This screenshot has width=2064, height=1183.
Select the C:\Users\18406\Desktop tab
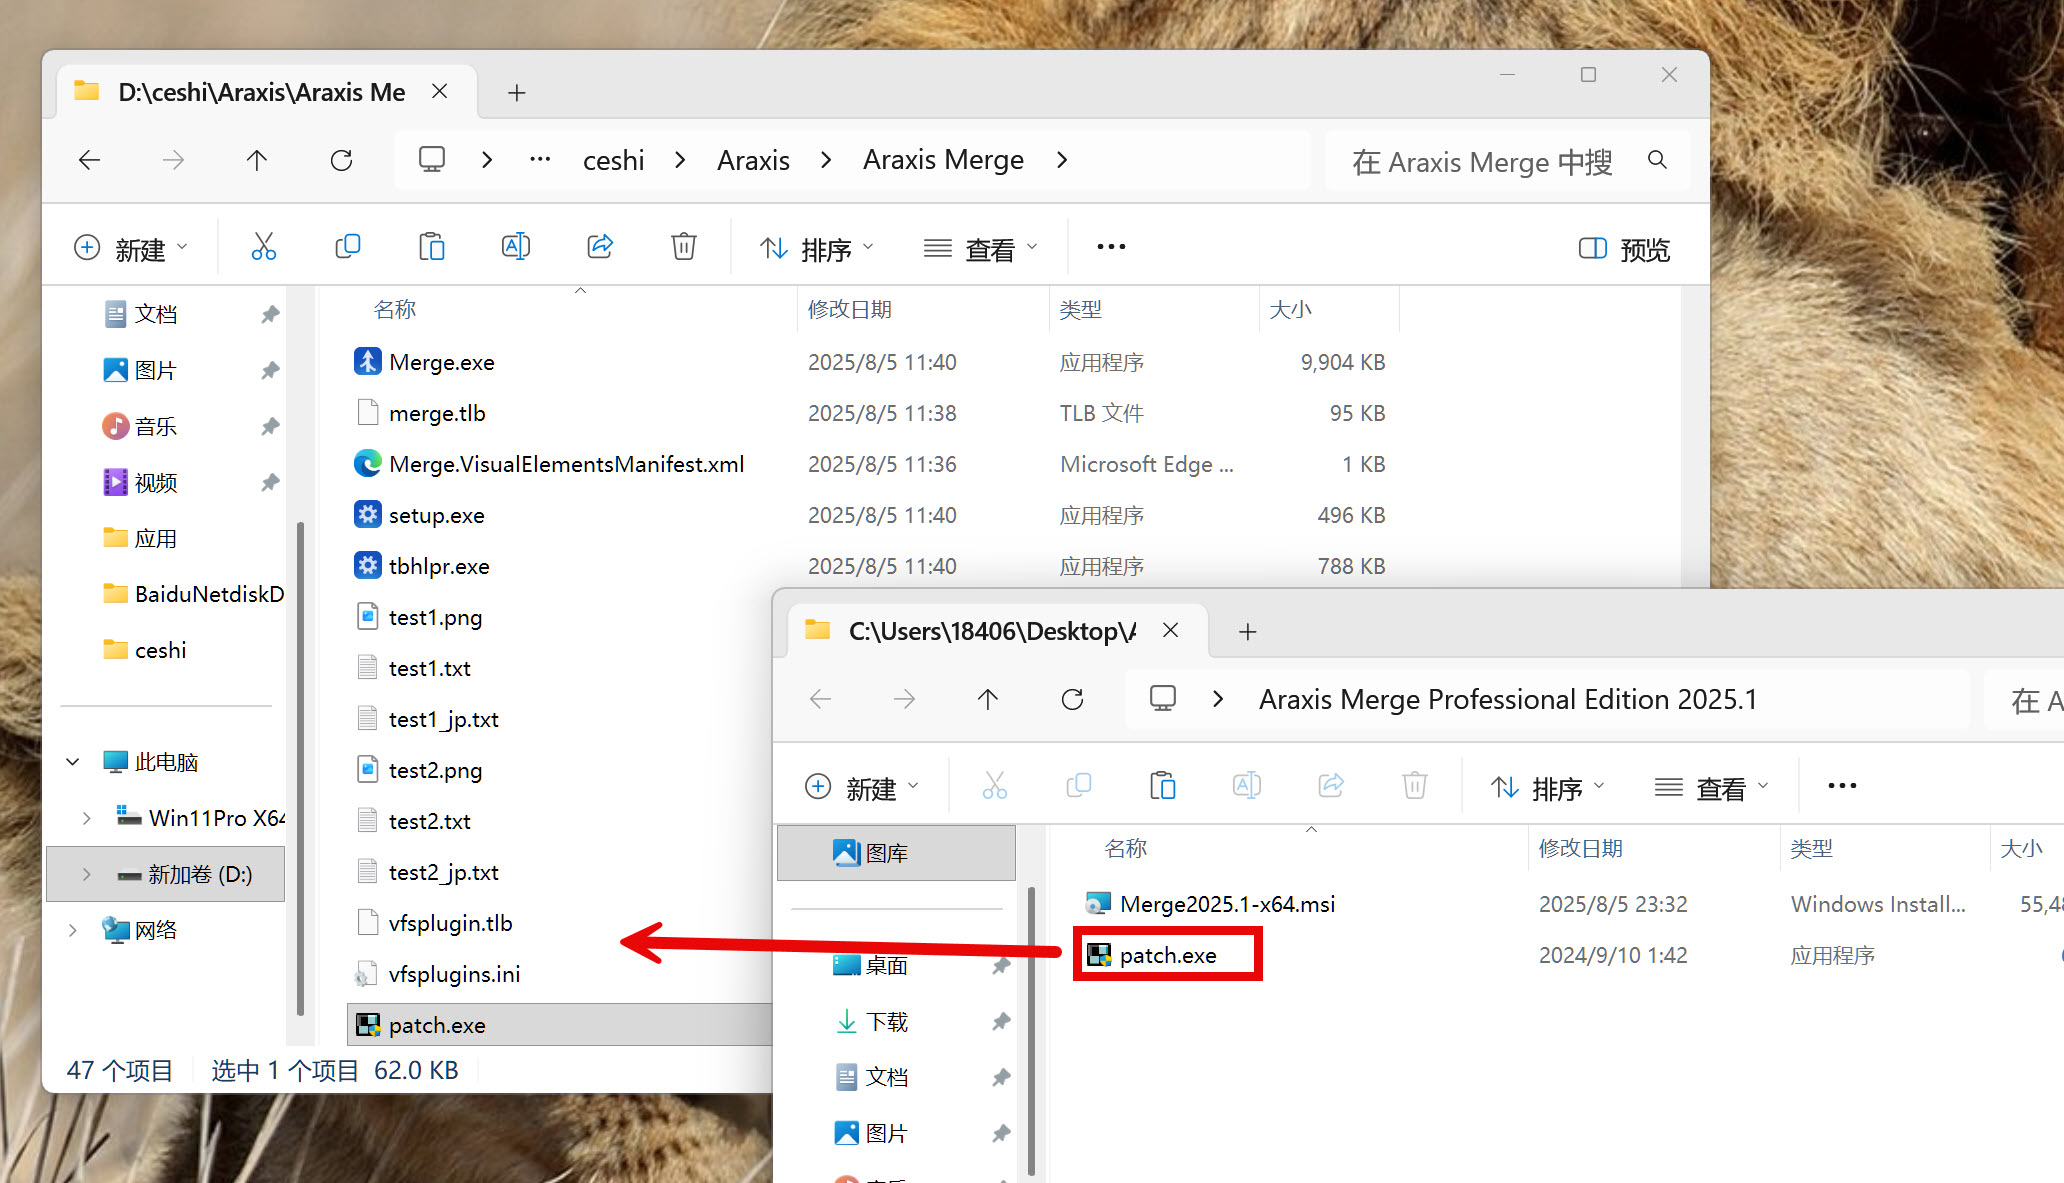coord(990,631)
